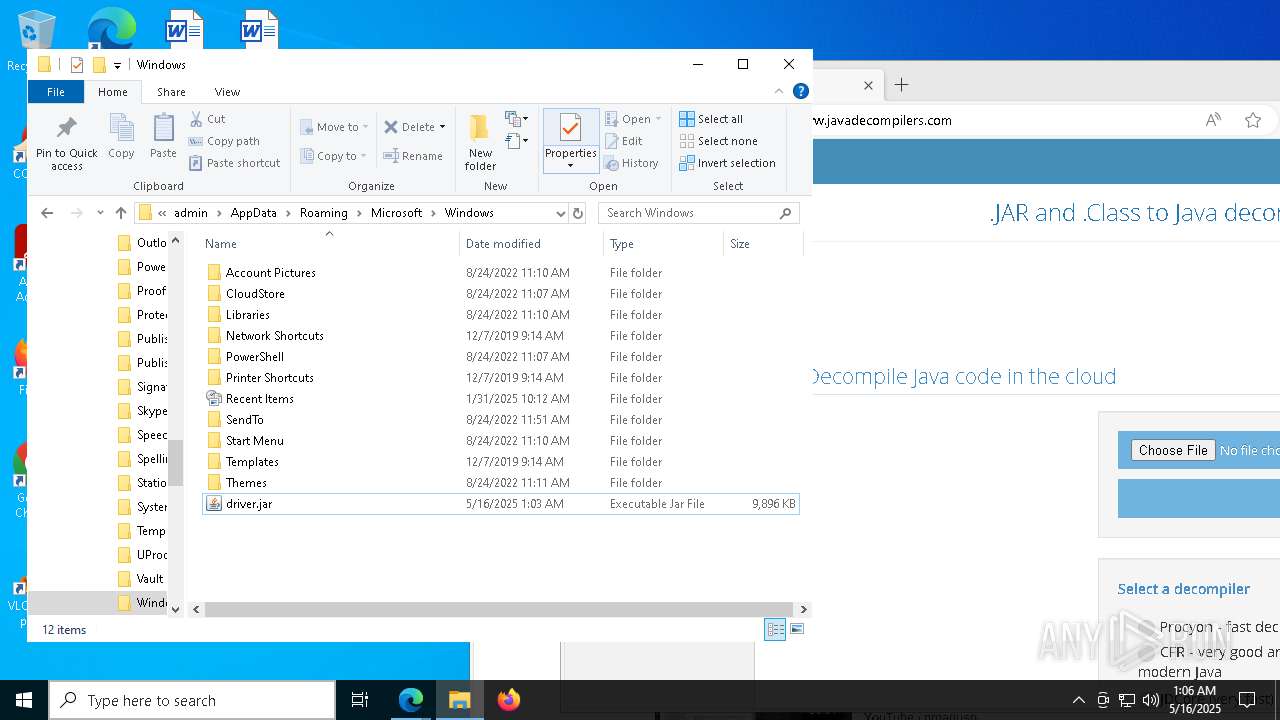The height and width of the screenshot is (720, 1280).
Task: Click the taskbar search box
Action: click(x=192, y=700)
